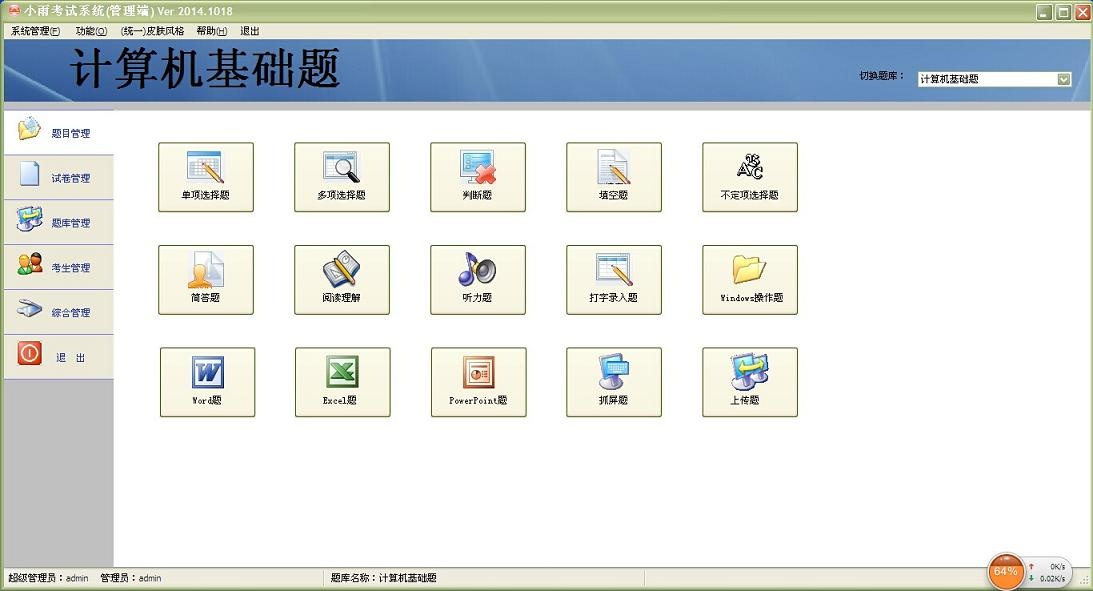Open the 多项选择题 question type
The image size is (1093, 591).
342,177
